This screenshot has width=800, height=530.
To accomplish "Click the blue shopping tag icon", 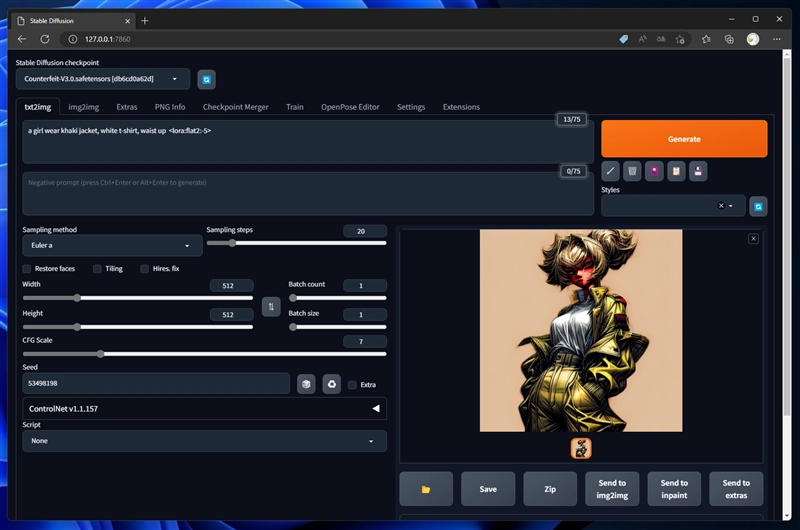I will (623, 39).
